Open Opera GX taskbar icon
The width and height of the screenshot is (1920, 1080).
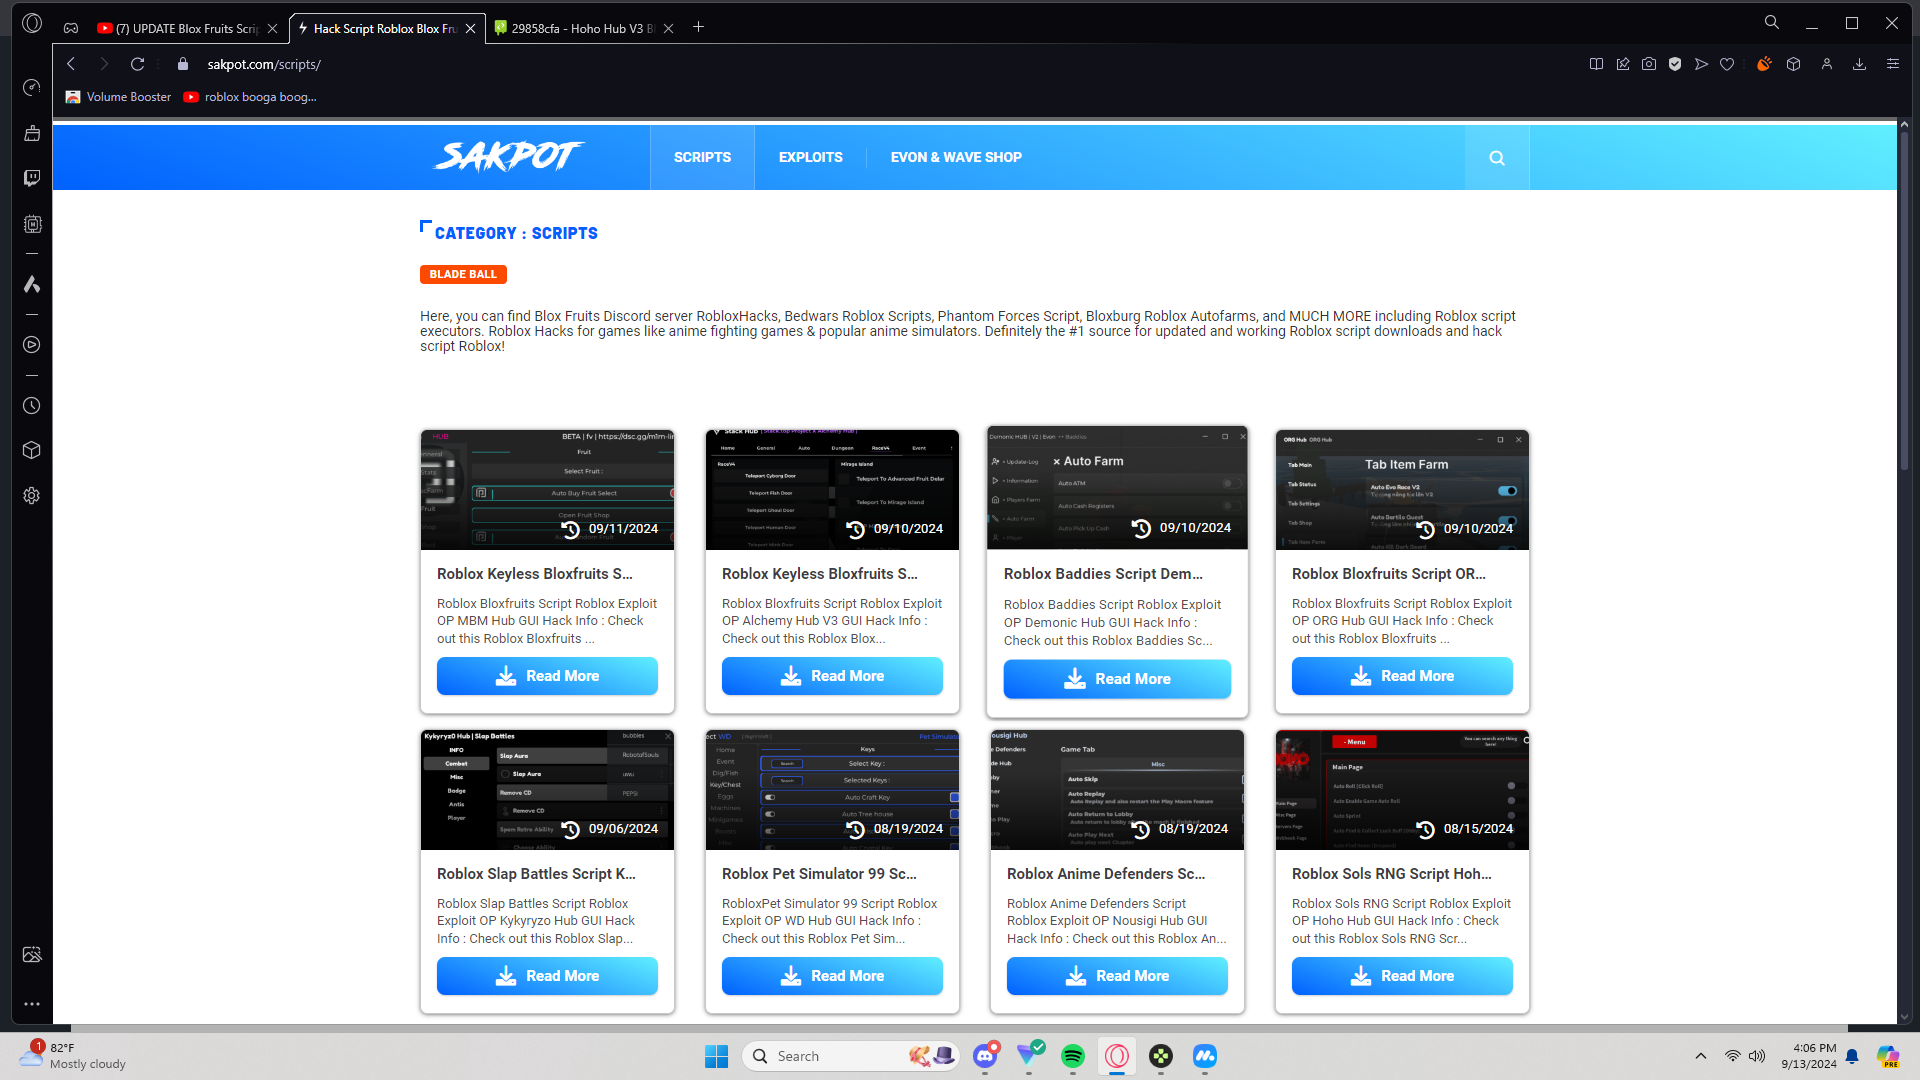[x=1117, y=1056]
